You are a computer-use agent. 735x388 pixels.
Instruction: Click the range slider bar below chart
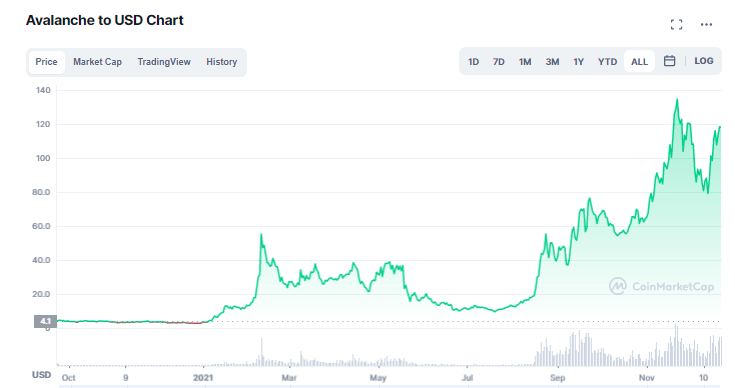pos(390,386)
